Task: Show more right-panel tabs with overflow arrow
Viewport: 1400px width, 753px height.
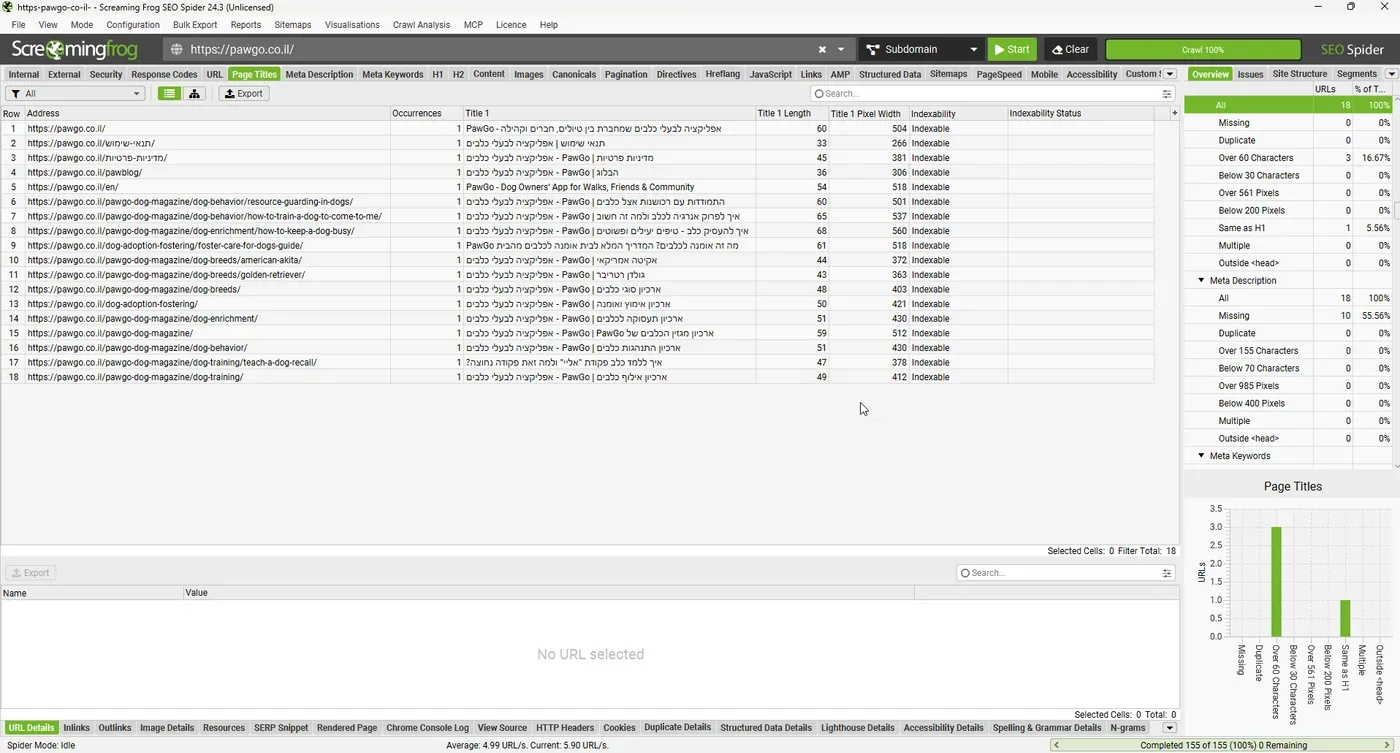Action: coord(1391,74)
